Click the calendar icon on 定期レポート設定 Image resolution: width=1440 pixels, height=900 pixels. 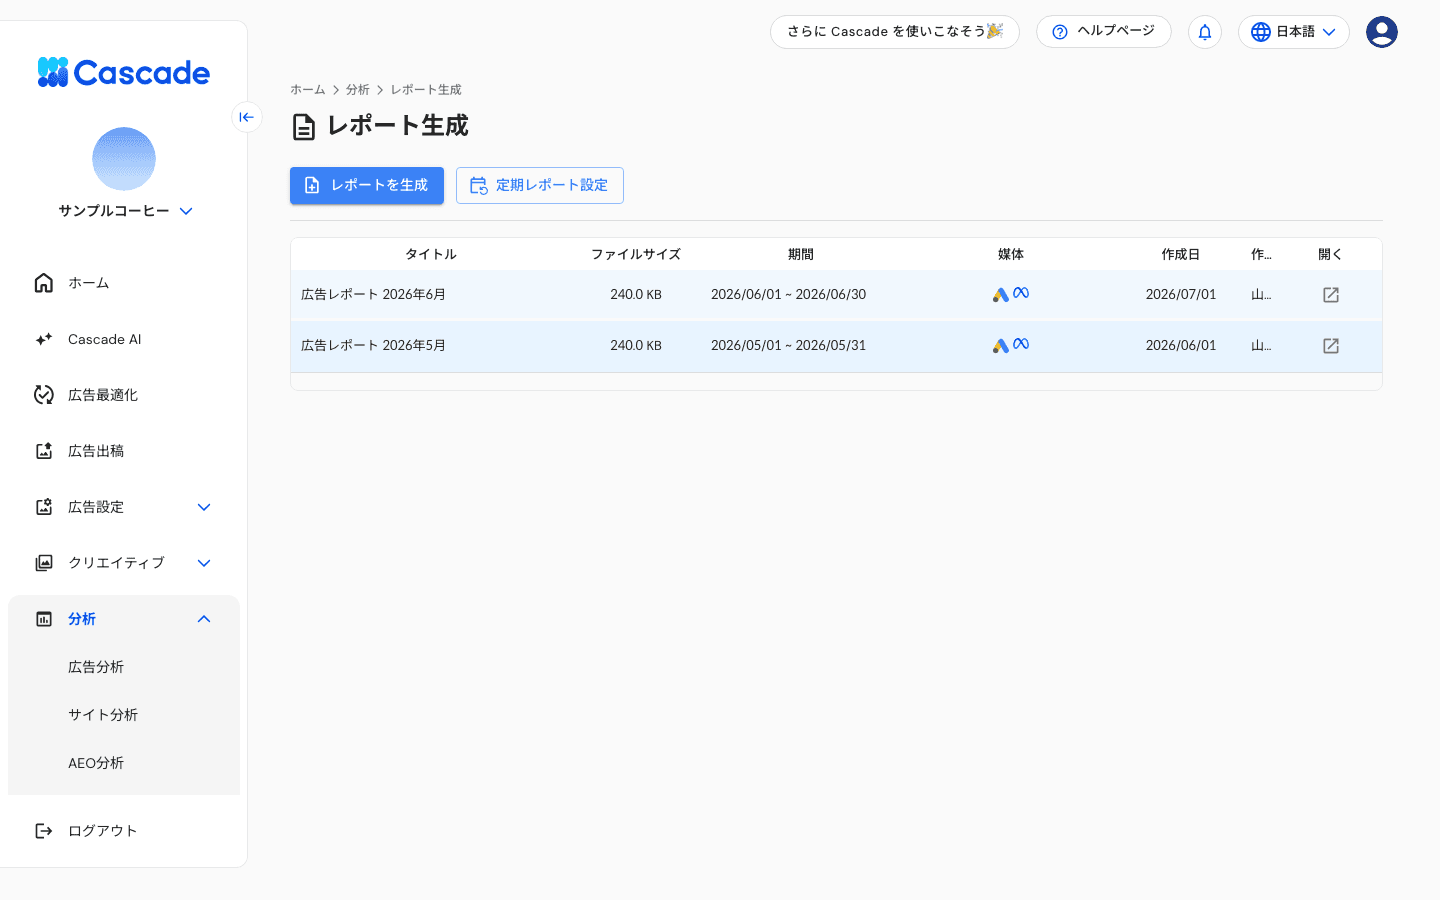[479, 185]
